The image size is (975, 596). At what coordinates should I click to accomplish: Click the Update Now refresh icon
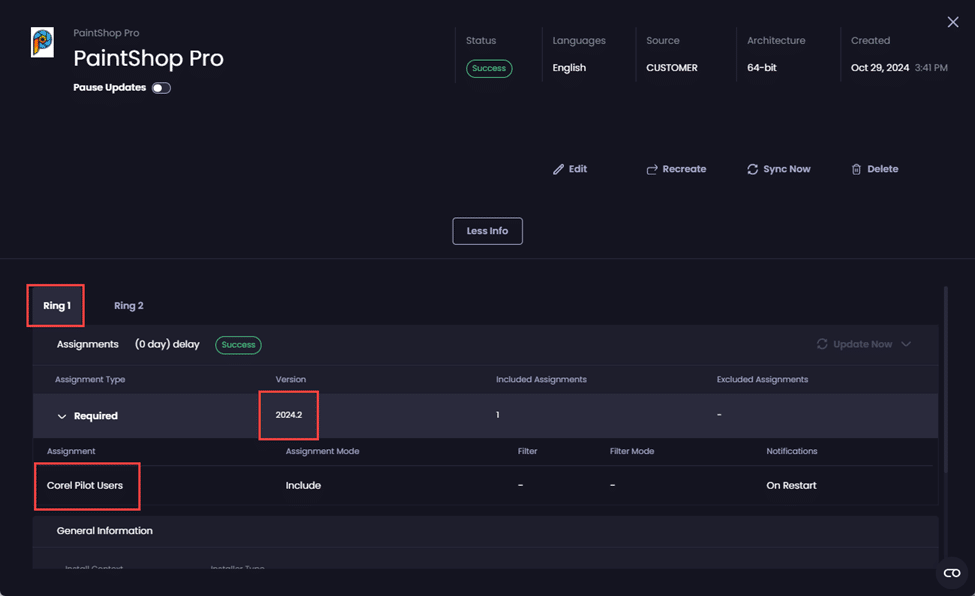pos(822,344)
